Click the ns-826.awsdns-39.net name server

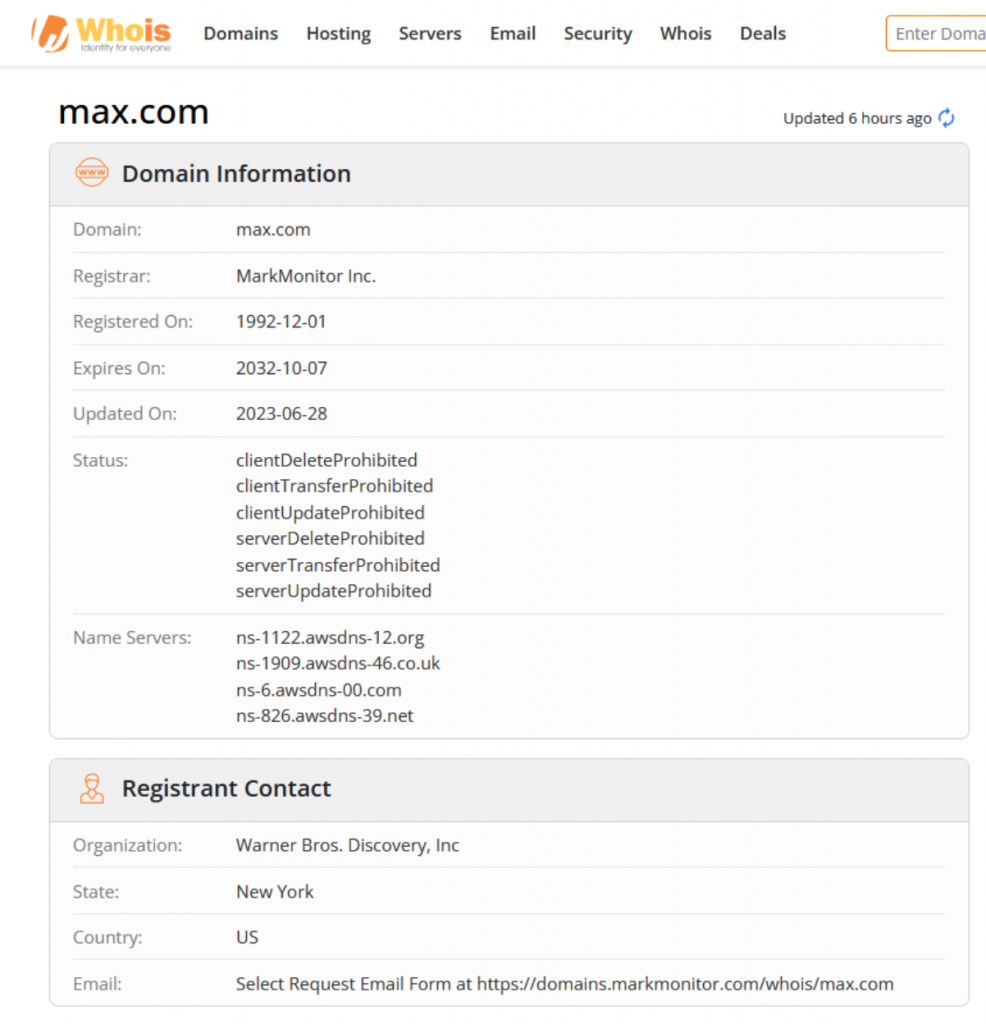[x=325, y=716]
